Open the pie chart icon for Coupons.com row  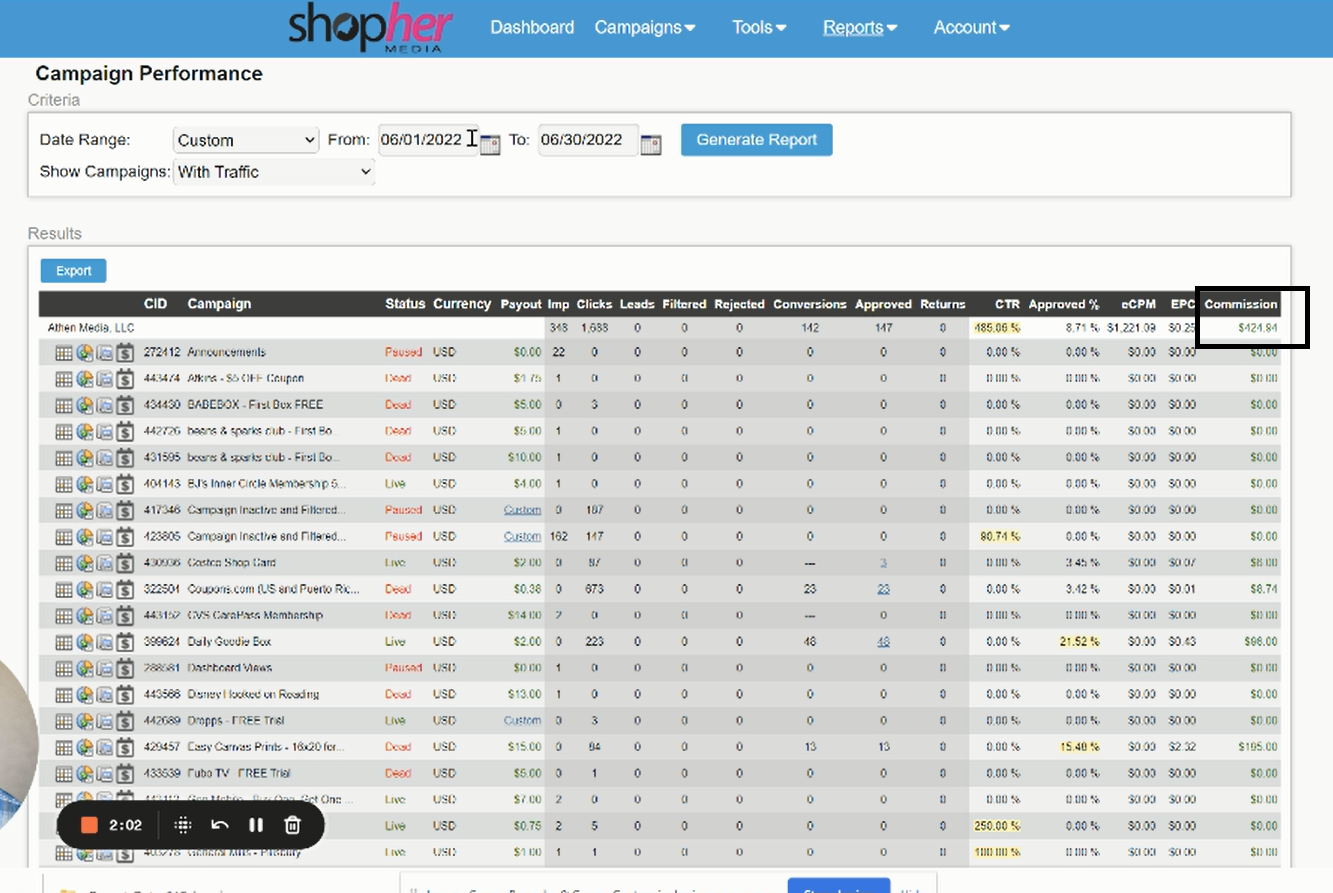[85, 589]
